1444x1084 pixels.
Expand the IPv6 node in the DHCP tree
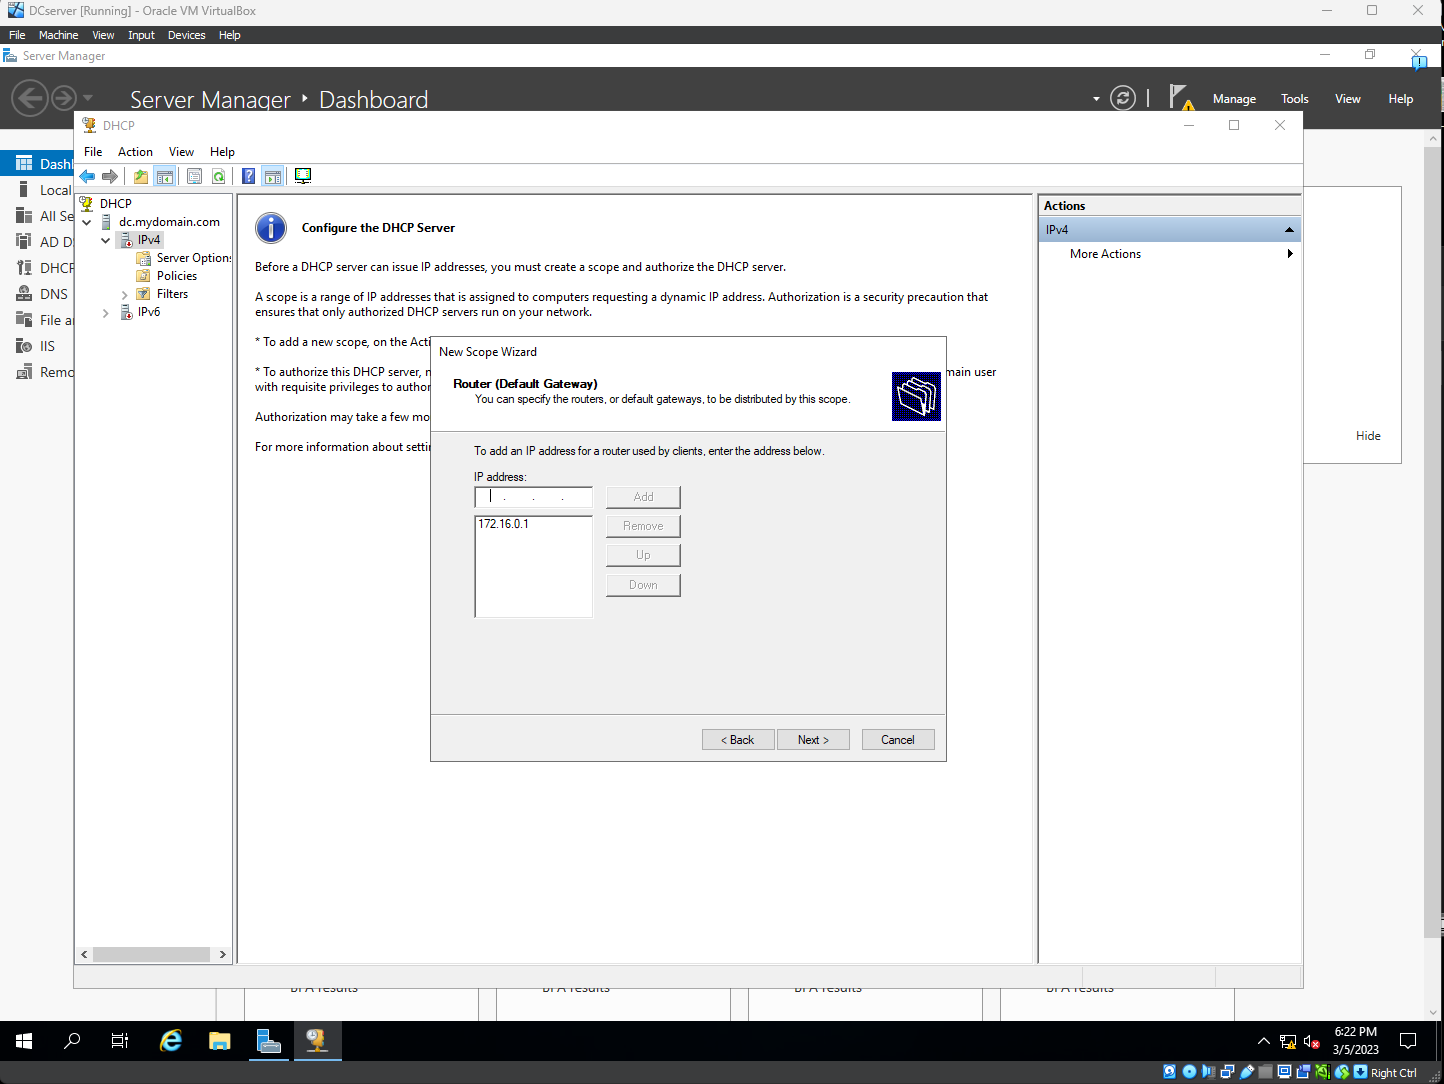point(106,312)
